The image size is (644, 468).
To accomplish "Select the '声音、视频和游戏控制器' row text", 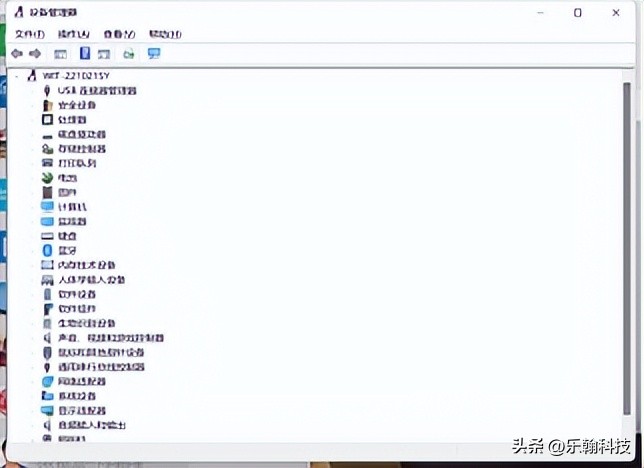I will [111, 338].
